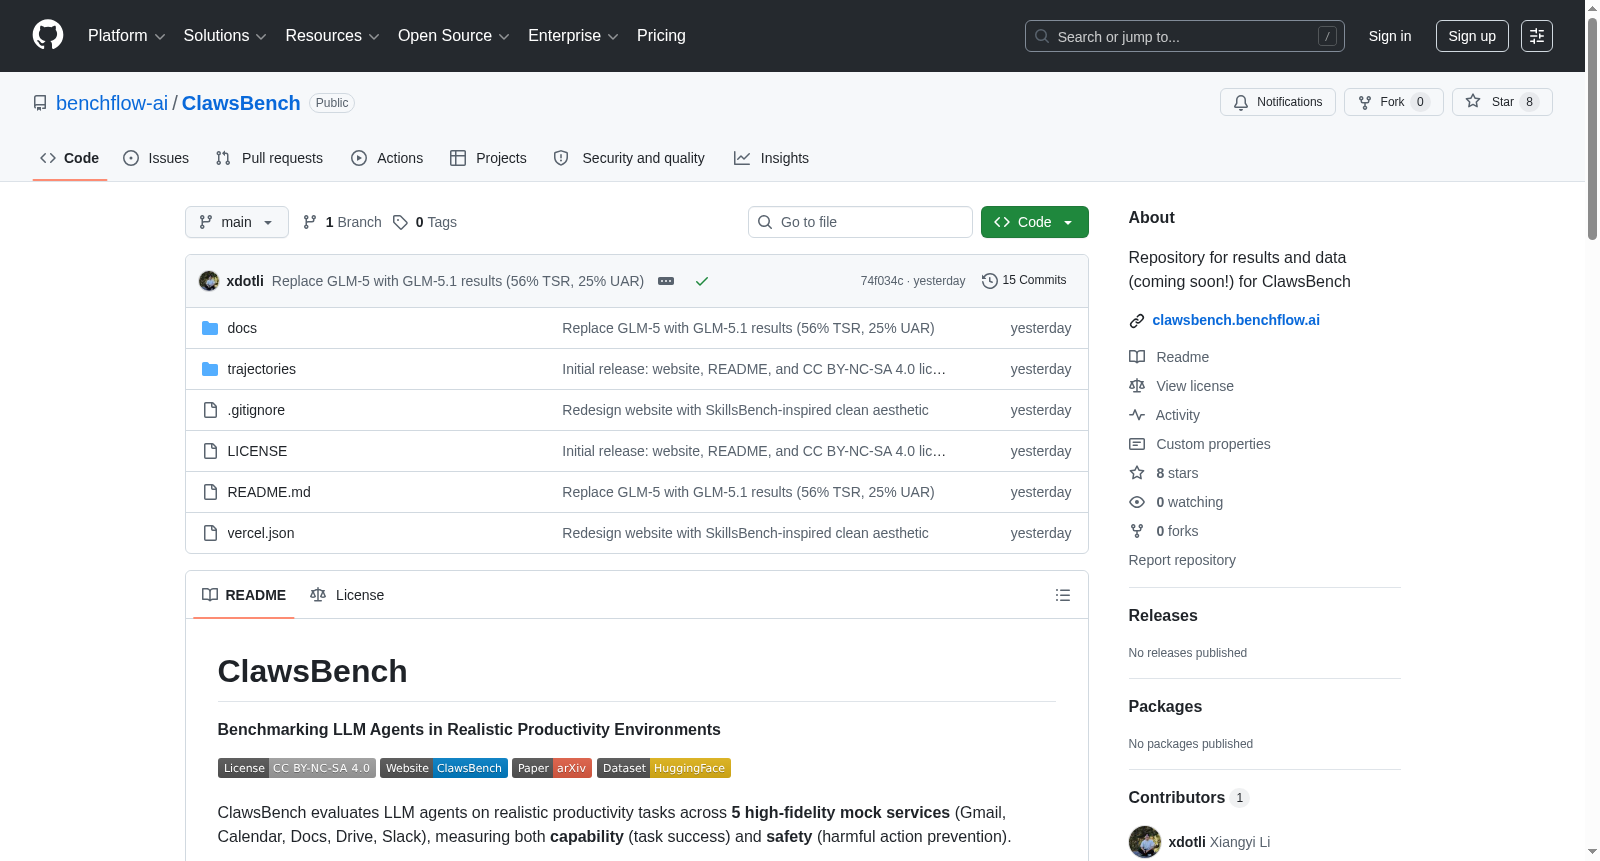Image resolution: width=1600 pixels, height=861 pixels.
Task: Click the README.md file icon
Action: tap(210, 492)
